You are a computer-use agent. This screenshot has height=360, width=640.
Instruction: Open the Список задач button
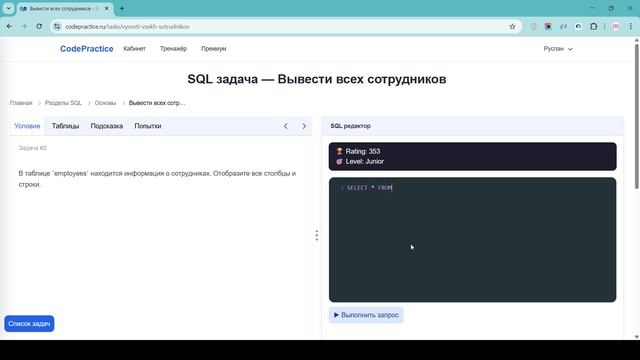[x=29, y=324]
